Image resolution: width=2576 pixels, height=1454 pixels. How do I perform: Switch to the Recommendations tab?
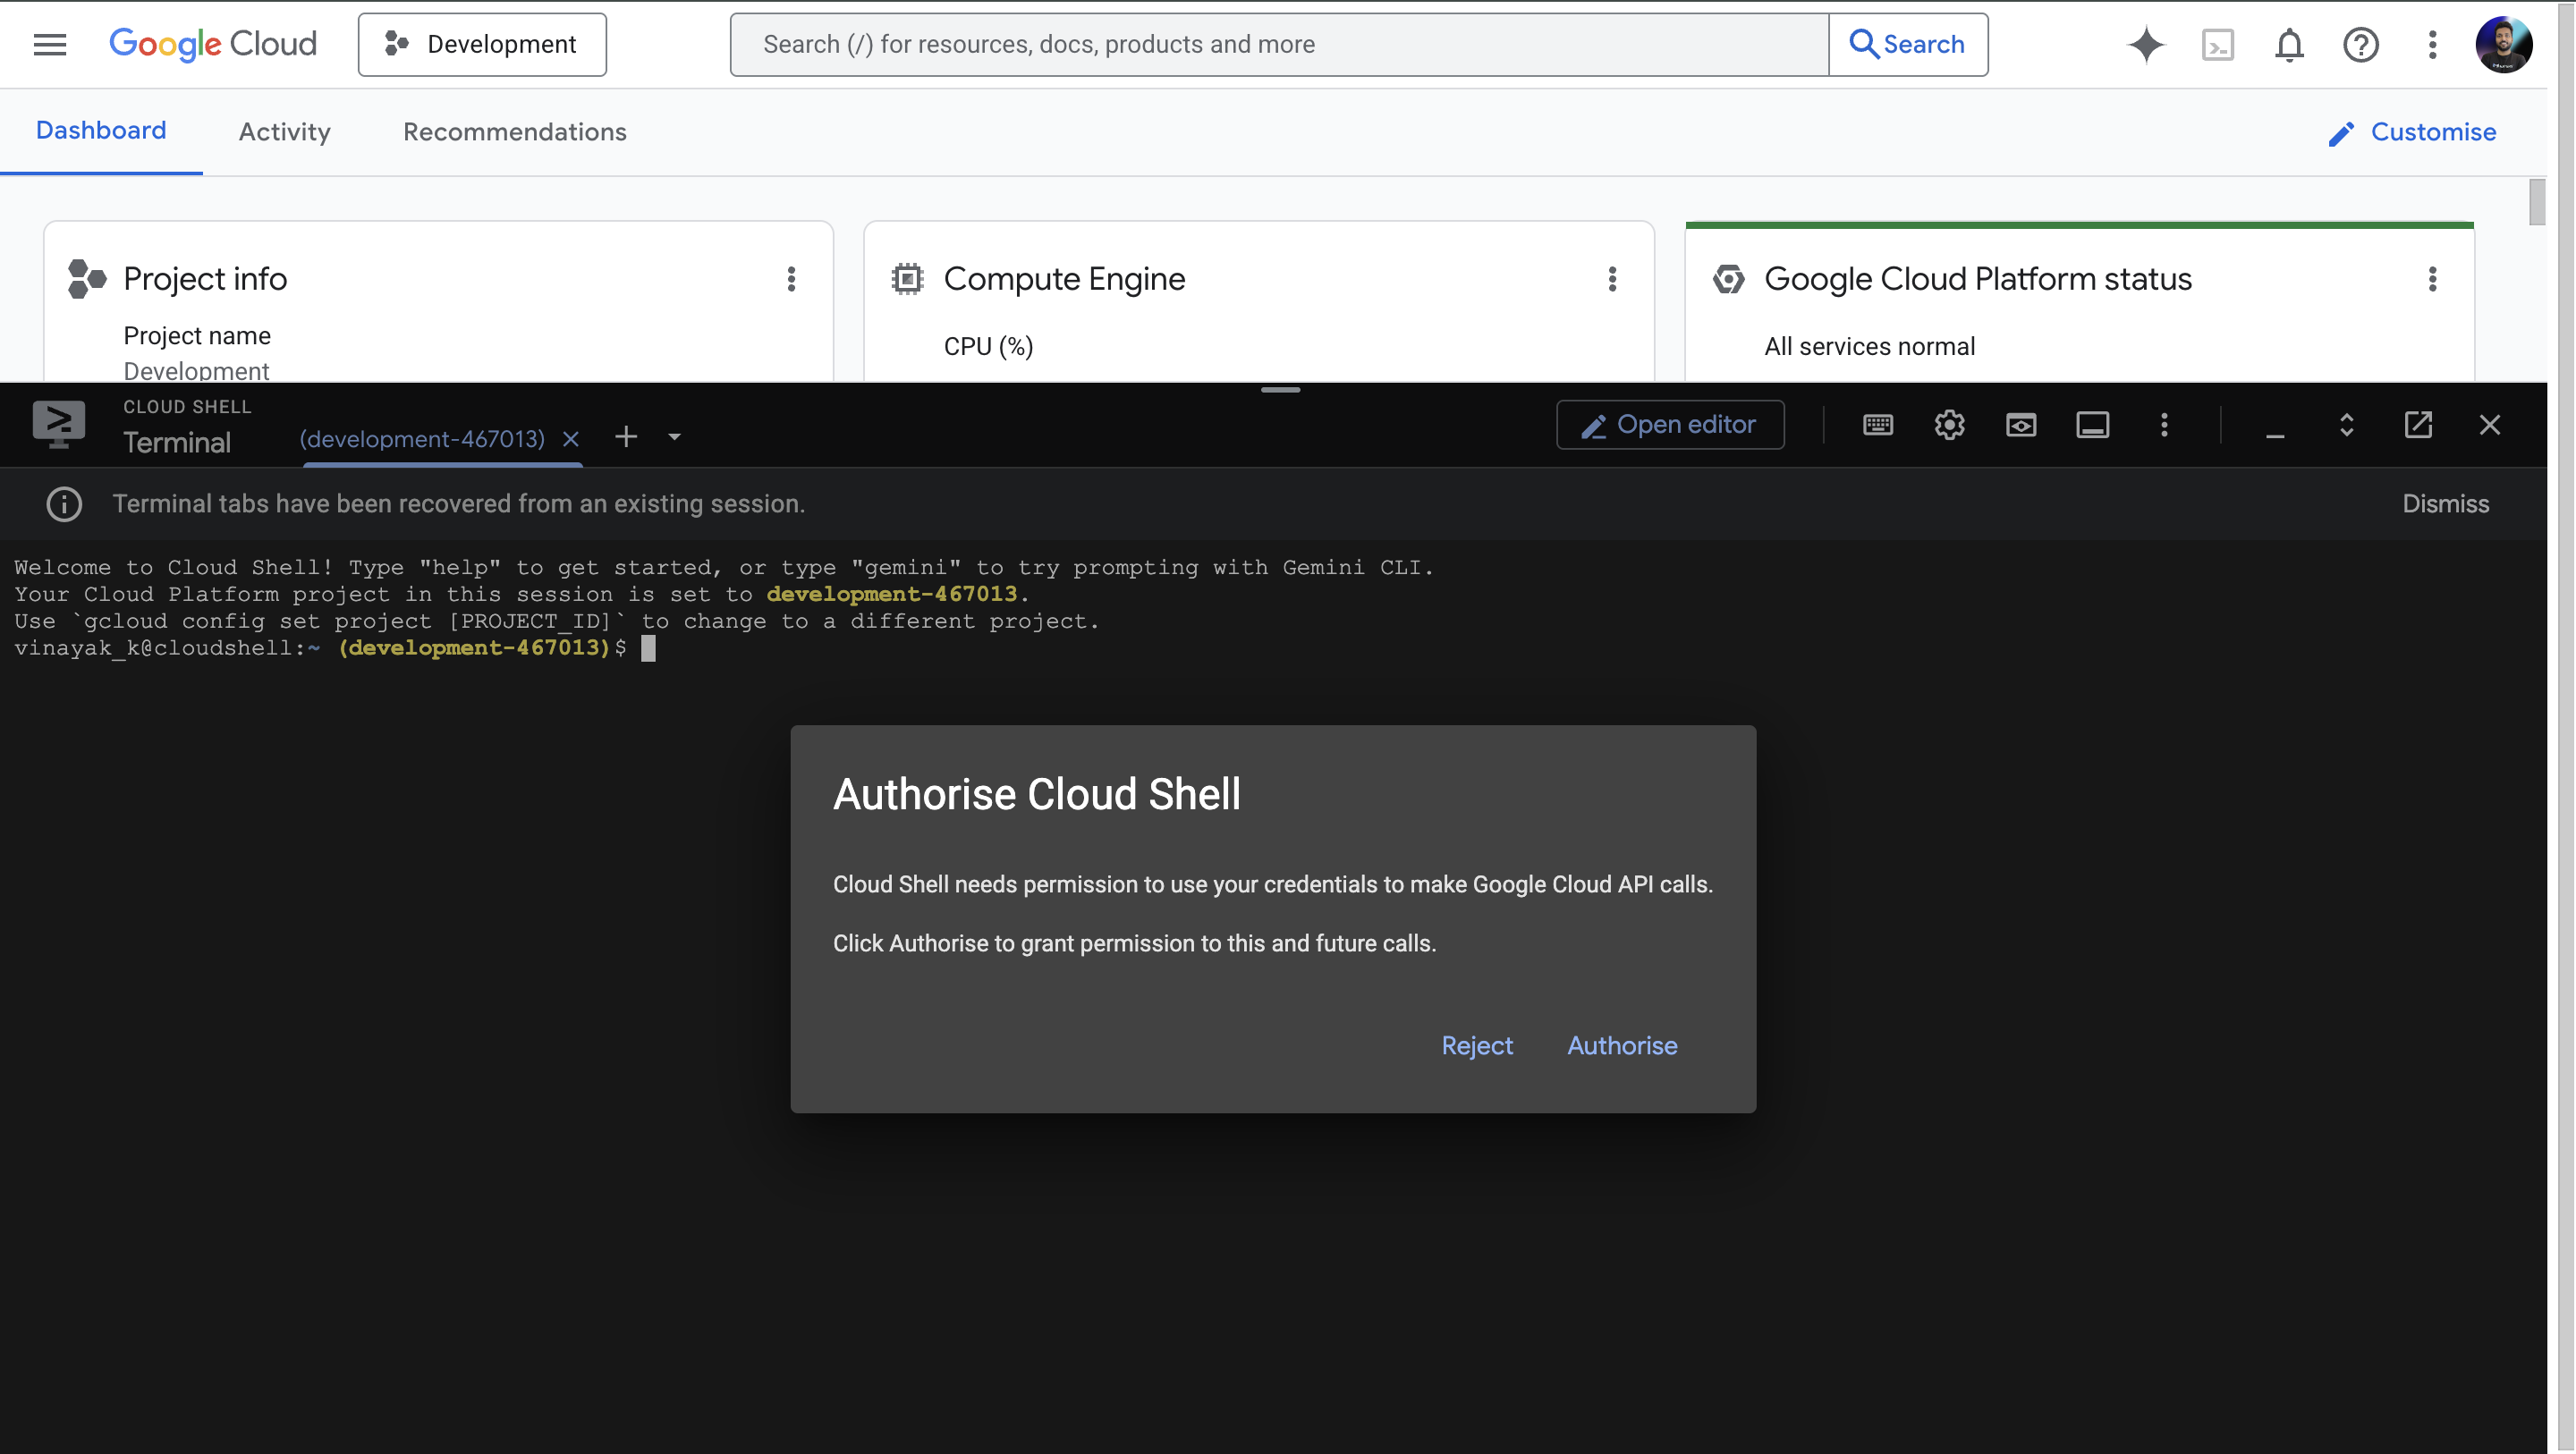515,132
